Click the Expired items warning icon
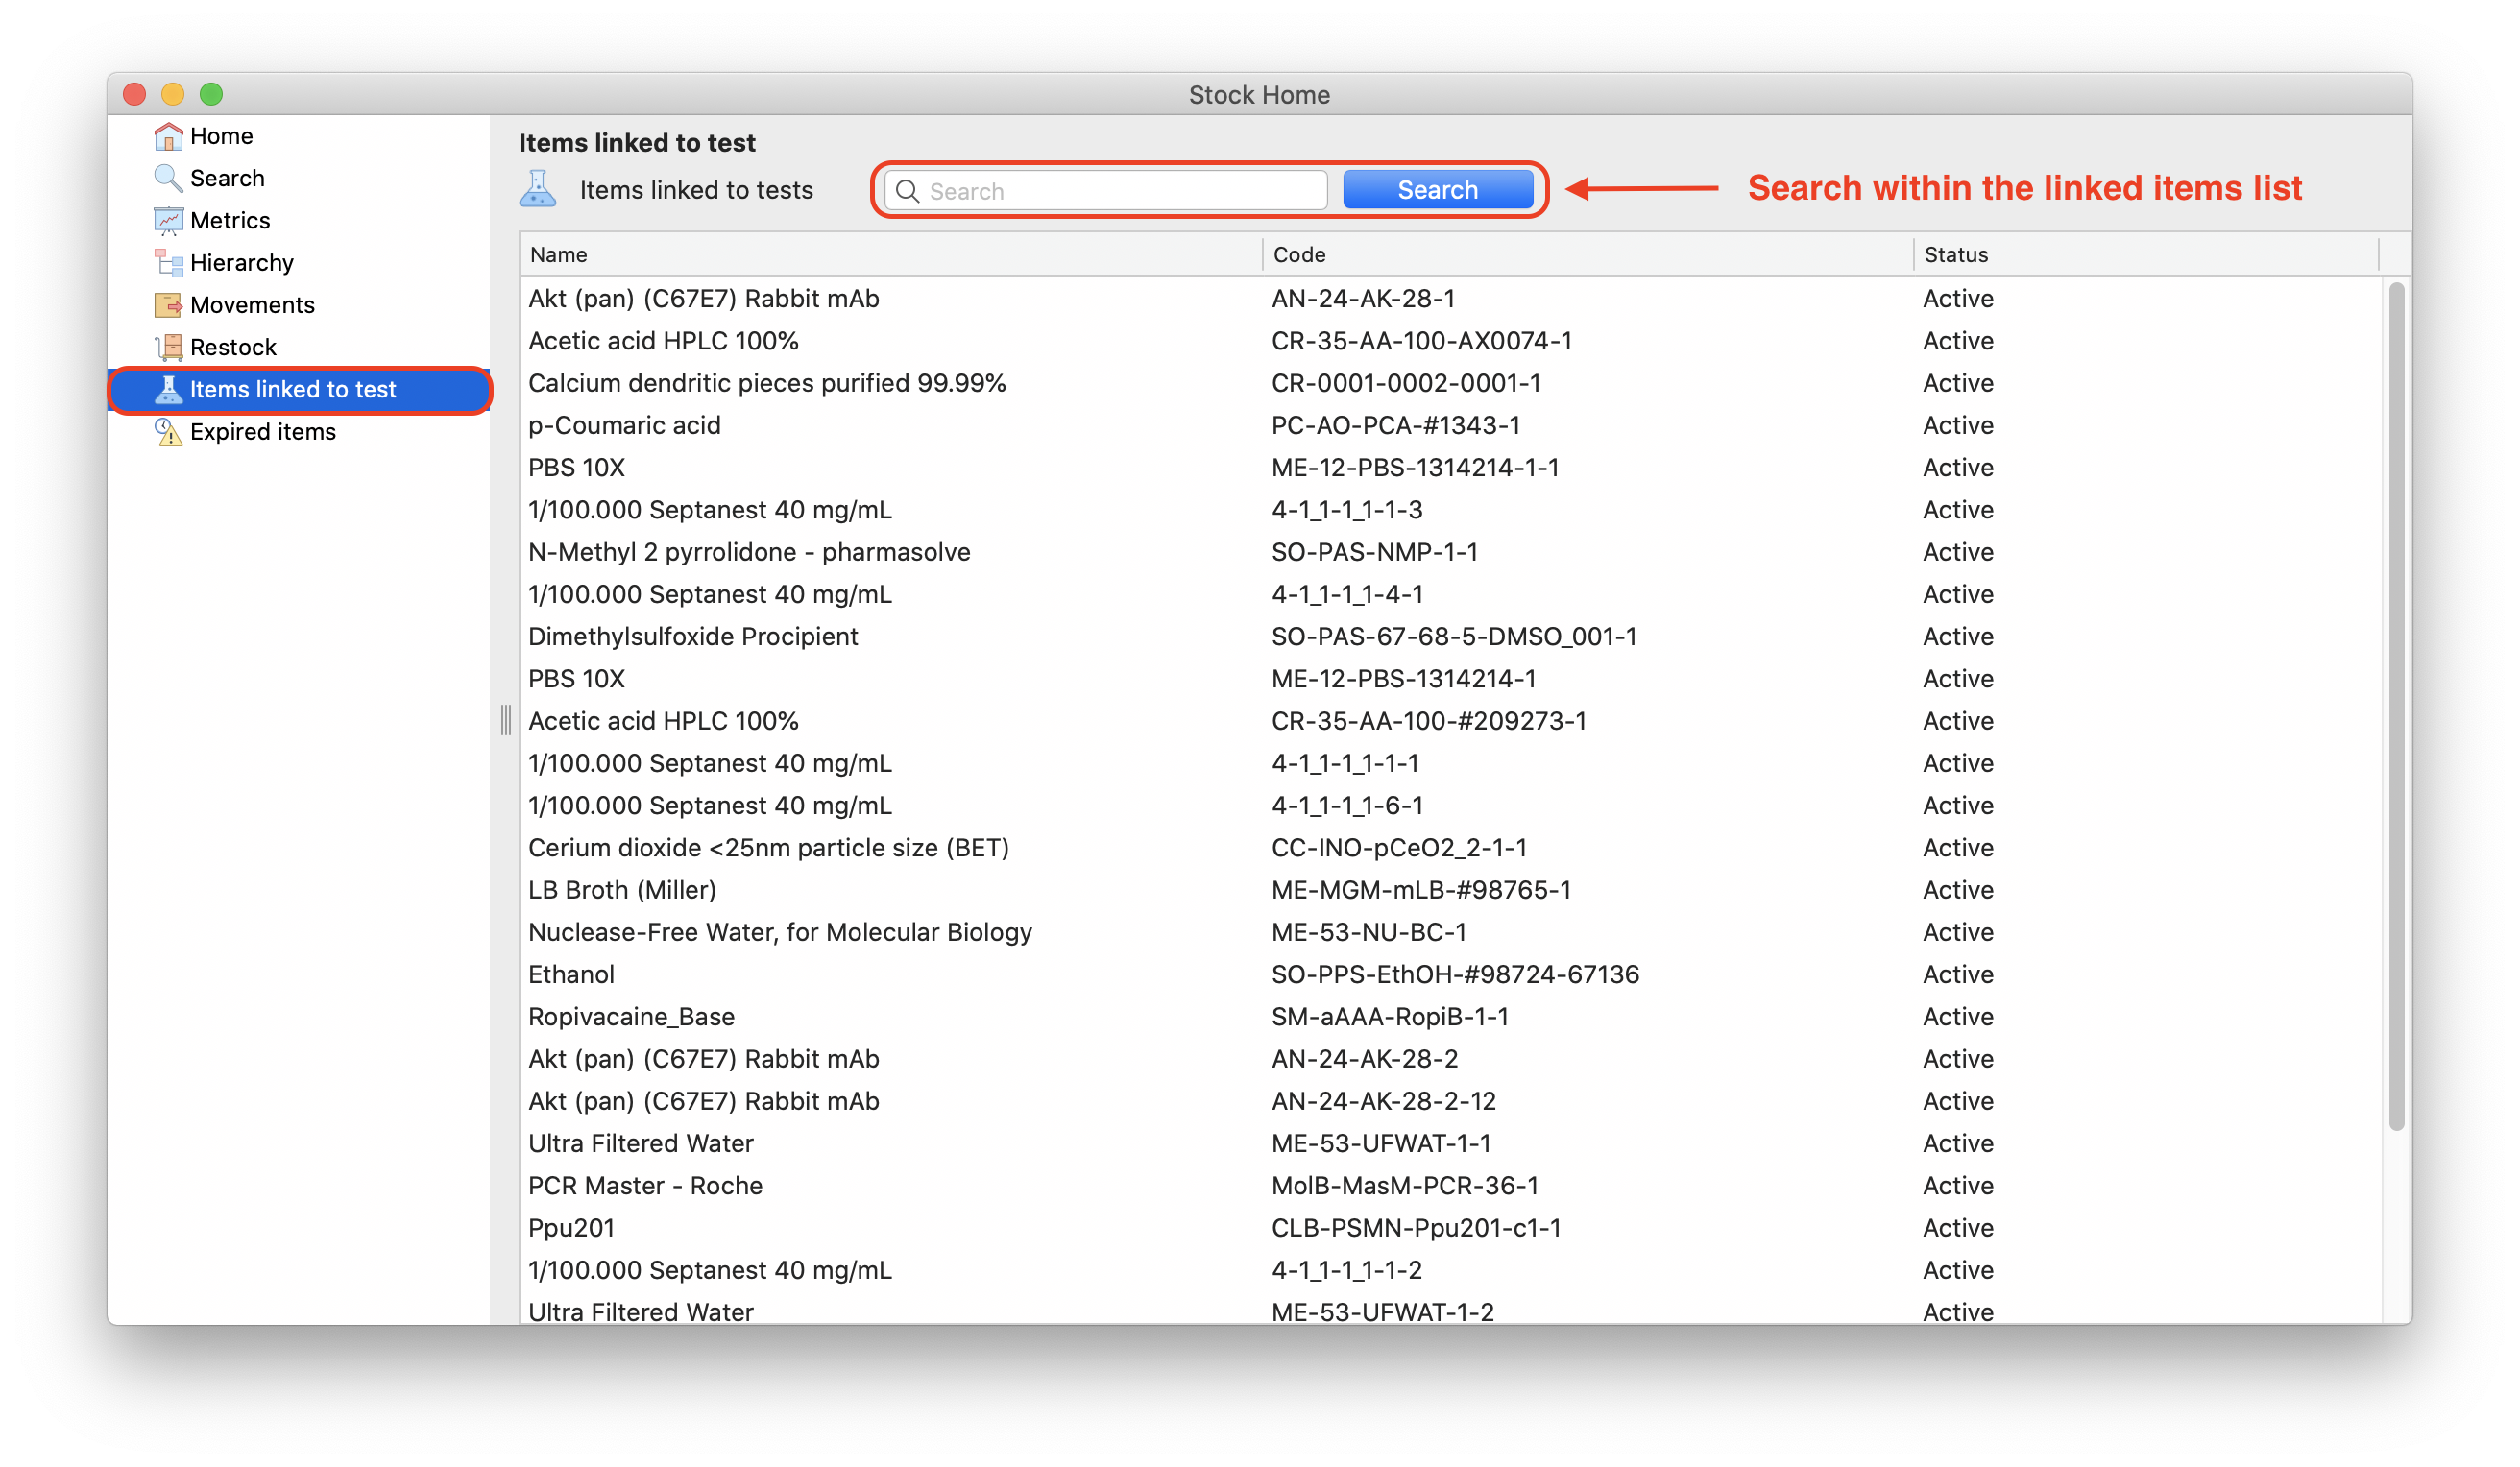This screenshot has height=1467, width=2520. pos(168,432)
